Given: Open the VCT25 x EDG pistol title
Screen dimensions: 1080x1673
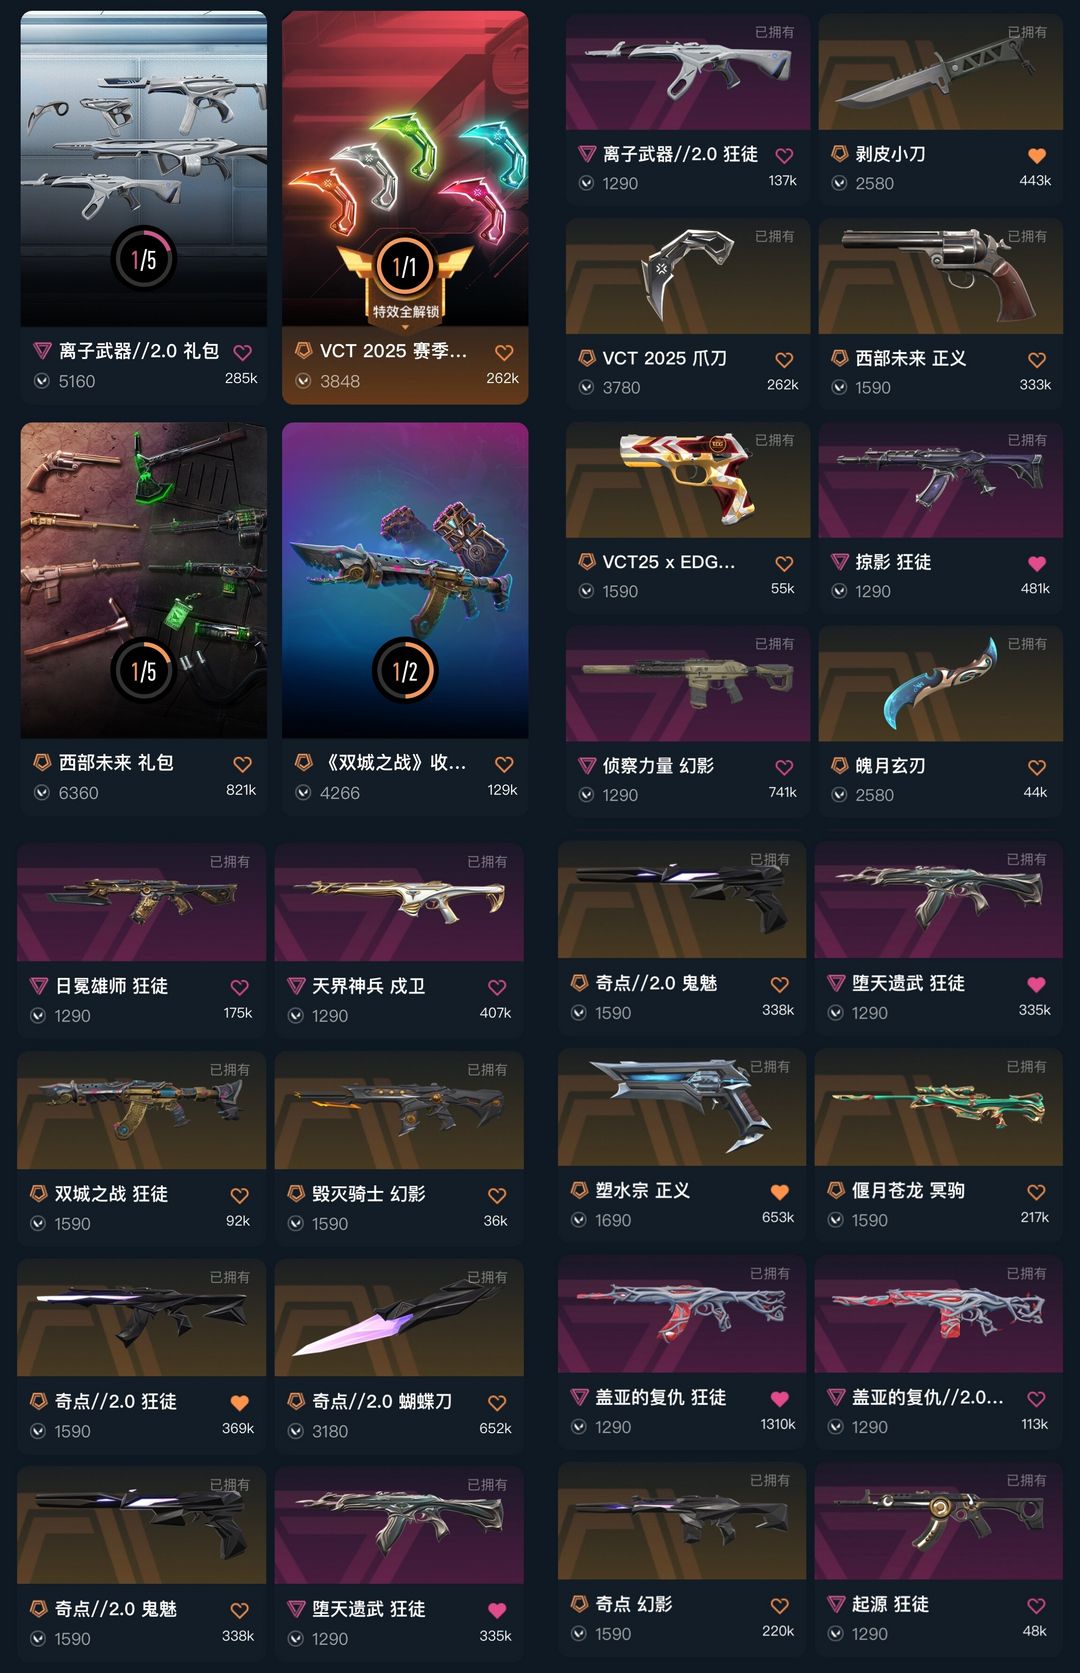Looking at the screenshot, I should [668, 562].
